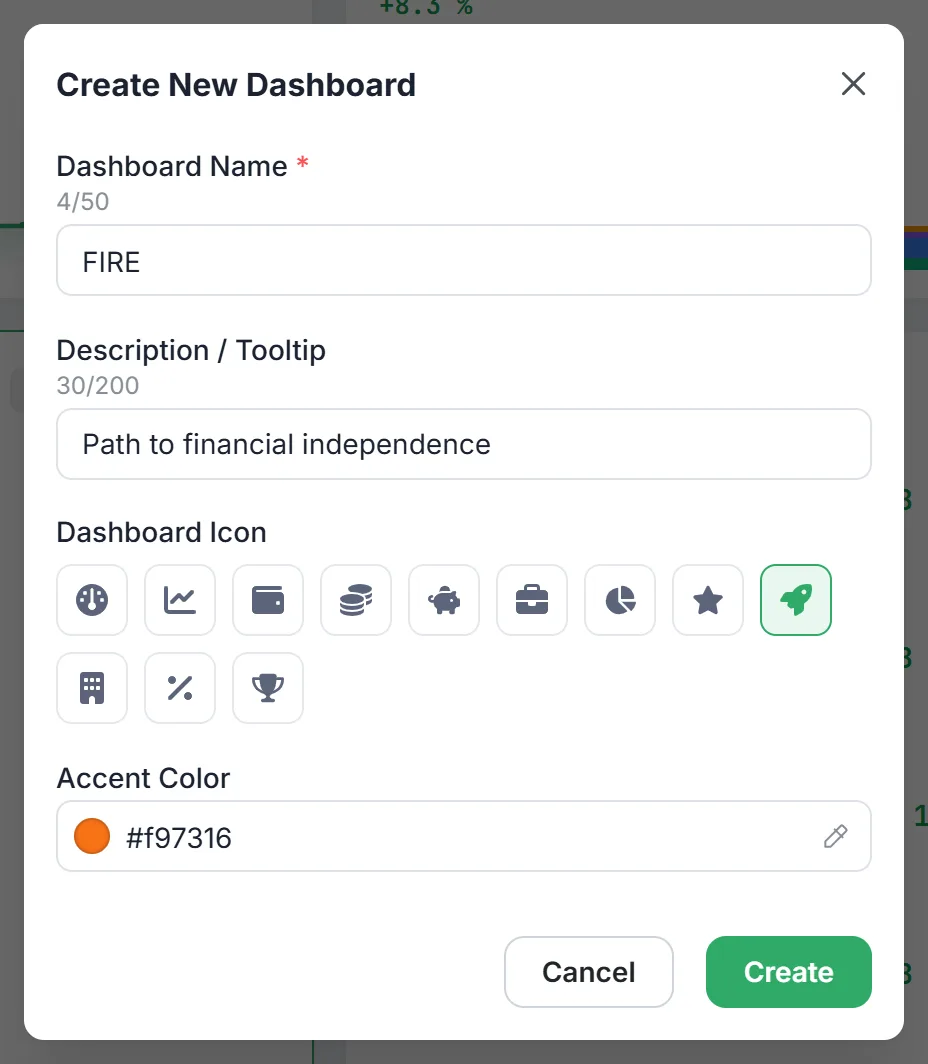This screenshot has width=928, height=1064.
Task: Create the new dashboard
Action: click(x=789, y=972)
